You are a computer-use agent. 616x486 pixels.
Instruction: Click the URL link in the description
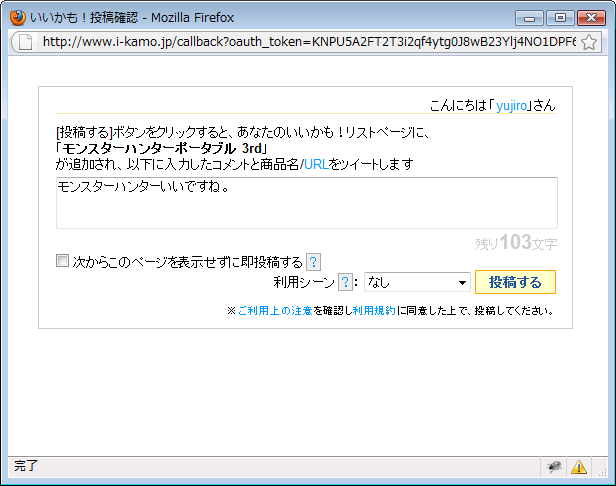point(316,164)
